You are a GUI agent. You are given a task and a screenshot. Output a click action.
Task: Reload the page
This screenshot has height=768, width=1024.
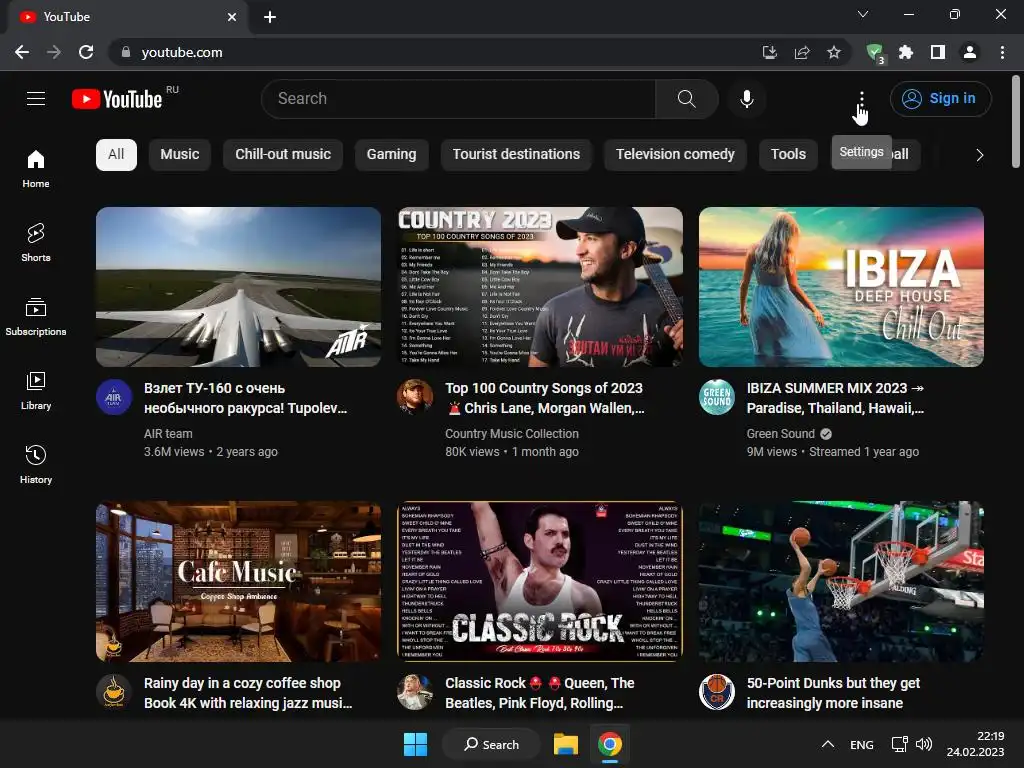pyautogui.click(x=86, y=52)
